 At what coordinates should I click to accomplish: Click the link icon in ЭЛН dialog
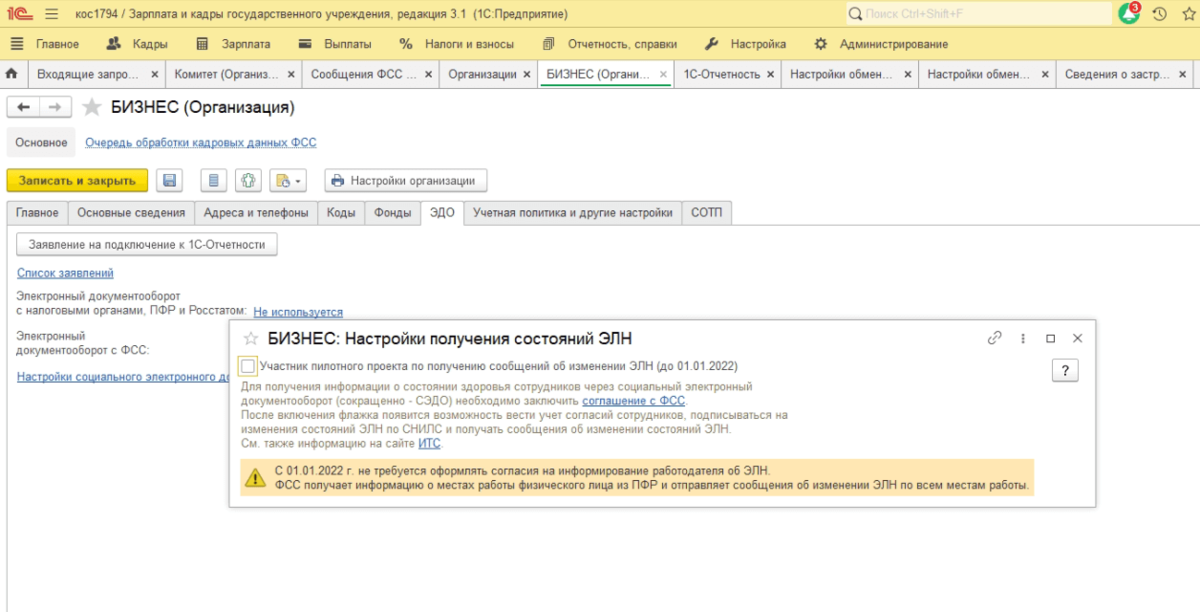994,339
